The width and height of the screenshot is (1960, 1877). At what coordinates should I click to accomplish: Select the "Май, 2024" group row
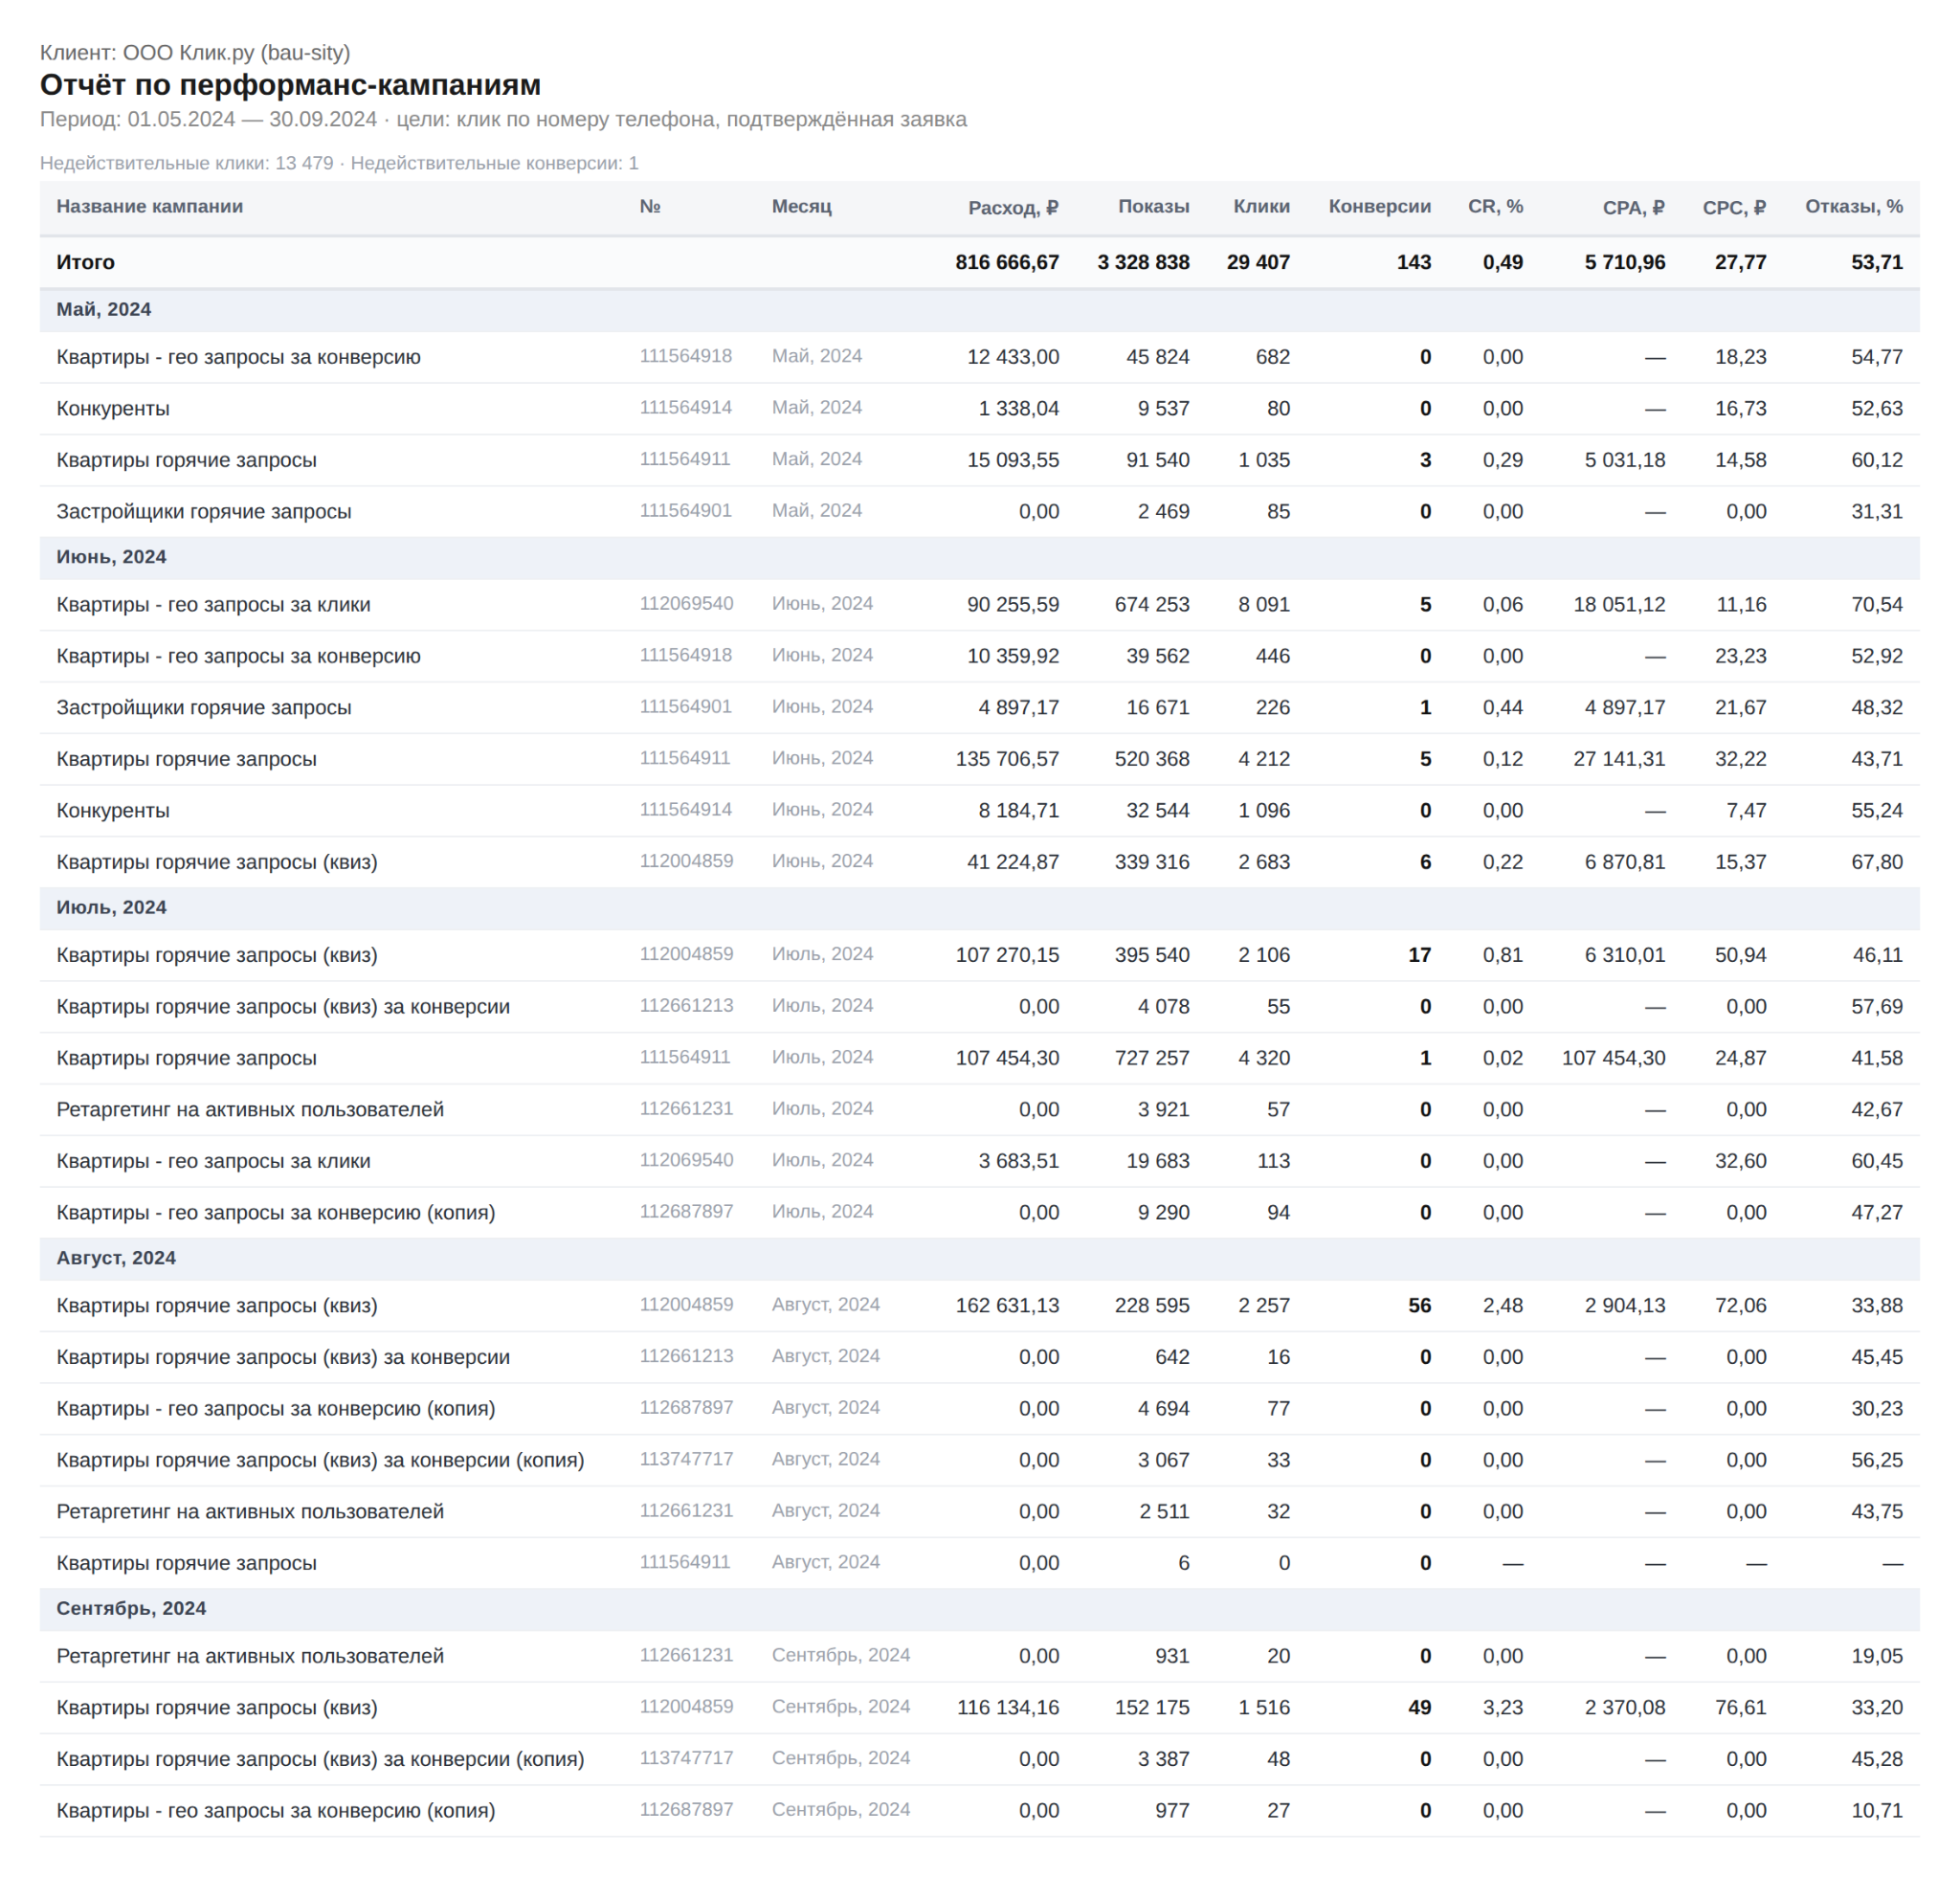point(979,309)
